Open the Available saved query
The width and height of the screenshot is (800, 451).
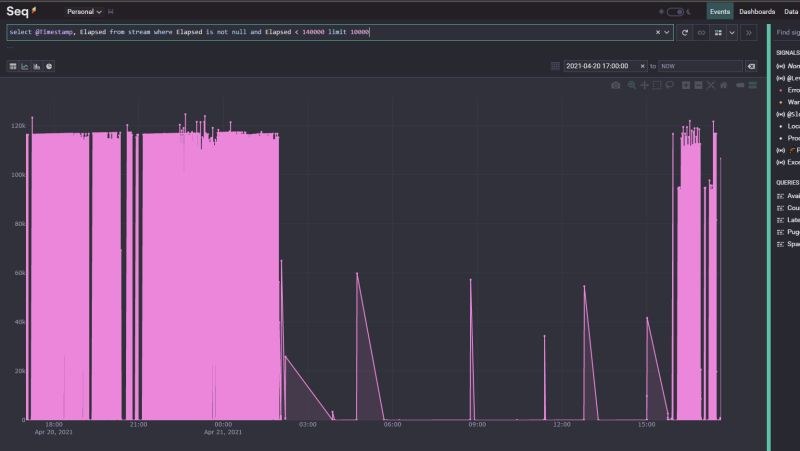[x=788, y=196]
